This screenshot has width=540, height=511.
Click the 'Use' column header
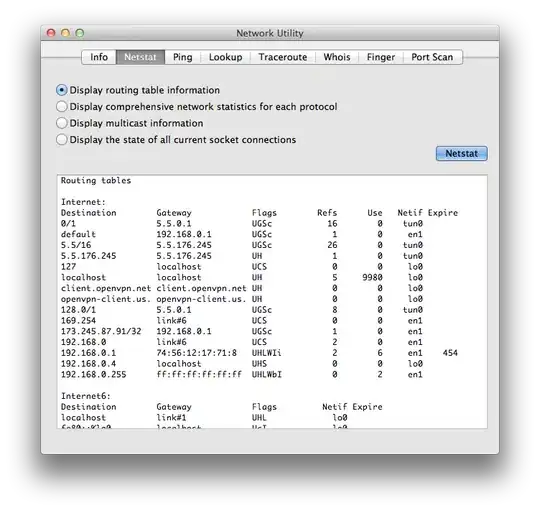point(375,213)
